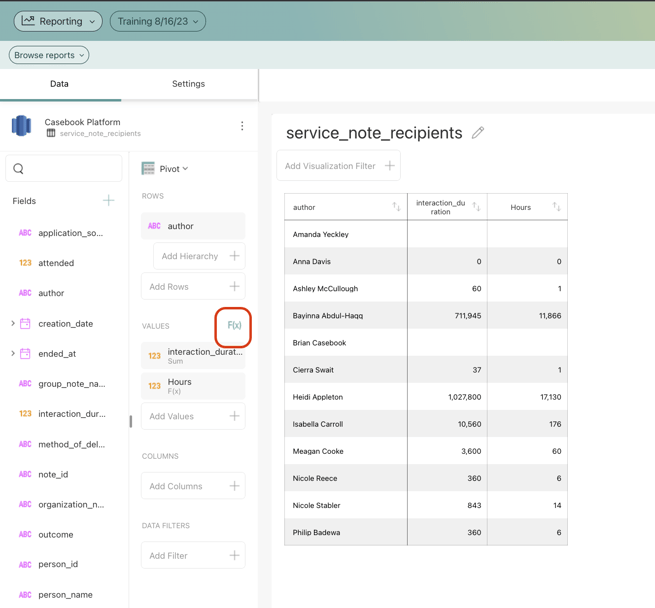This screenshot has height=608, width=655.
Task: Switch to the Data tab
Action: (x=59, y=84)
